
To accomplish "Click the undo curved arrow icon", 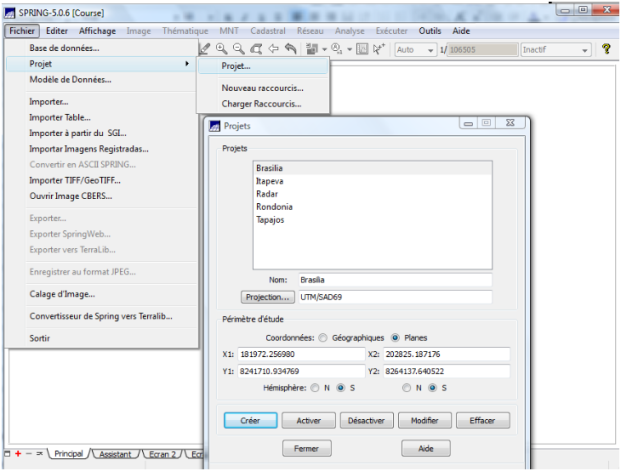I will (290, 48).
